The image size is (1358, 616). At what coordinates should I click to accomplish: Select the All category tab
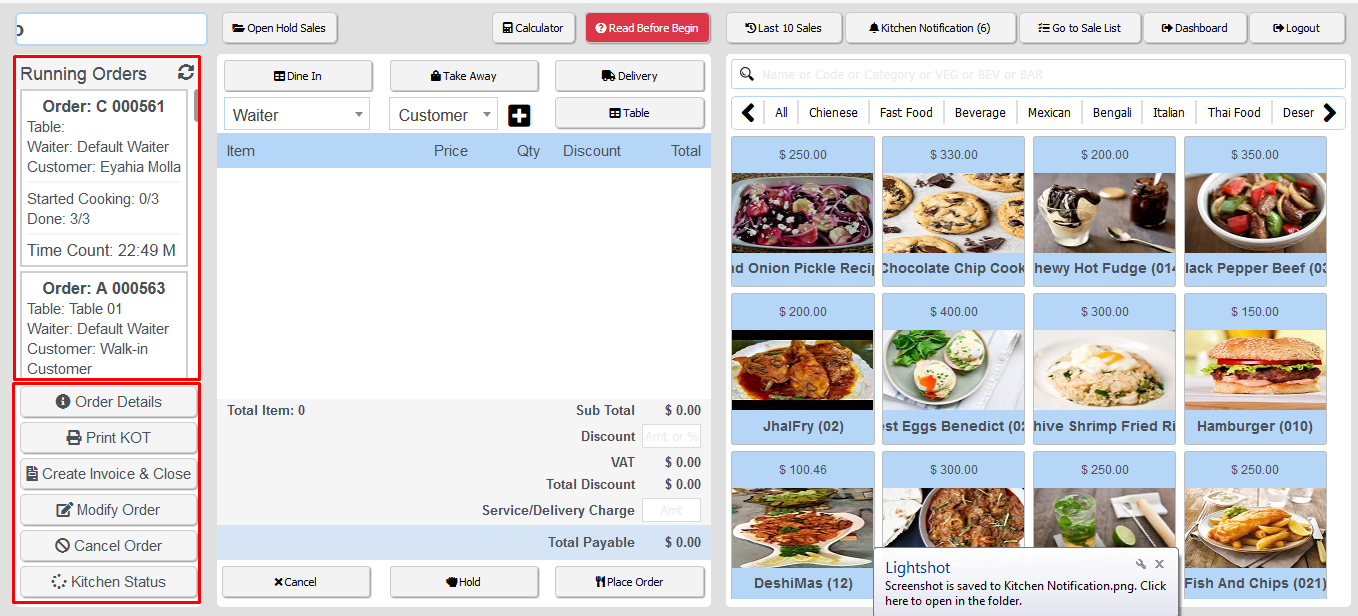coord(781,113)
